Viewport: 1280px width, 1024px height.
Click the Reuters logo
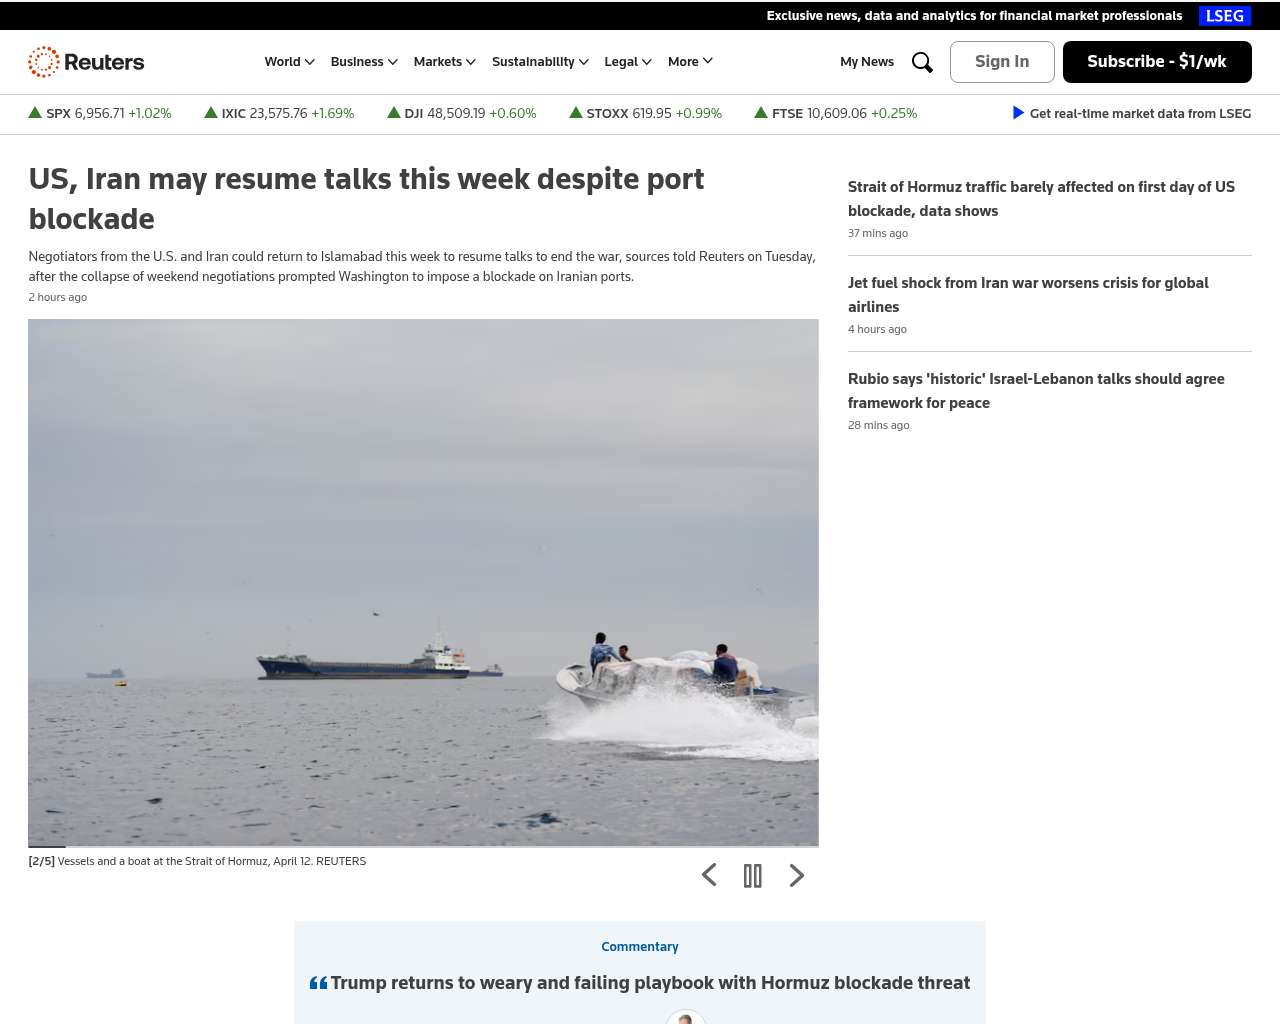click(x=86, y=62)
